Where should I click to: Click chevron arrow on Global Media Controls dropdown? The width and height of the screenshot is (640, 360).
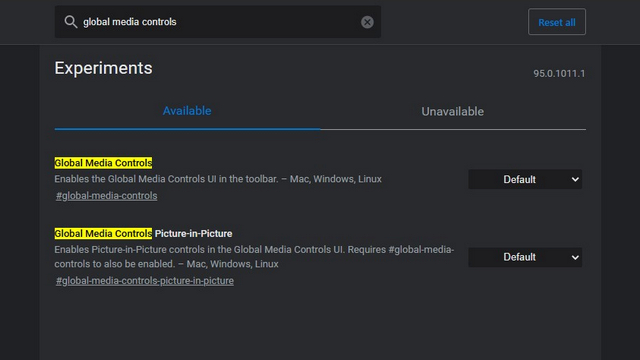coord(575,179)
